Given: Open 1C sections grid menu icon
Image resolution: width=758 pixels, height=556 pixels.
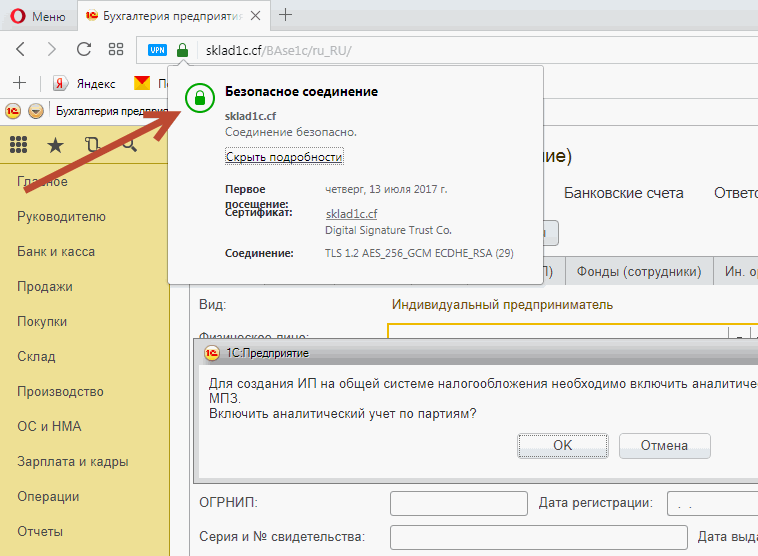Looking at the screenshot, I should pos(18,145).
